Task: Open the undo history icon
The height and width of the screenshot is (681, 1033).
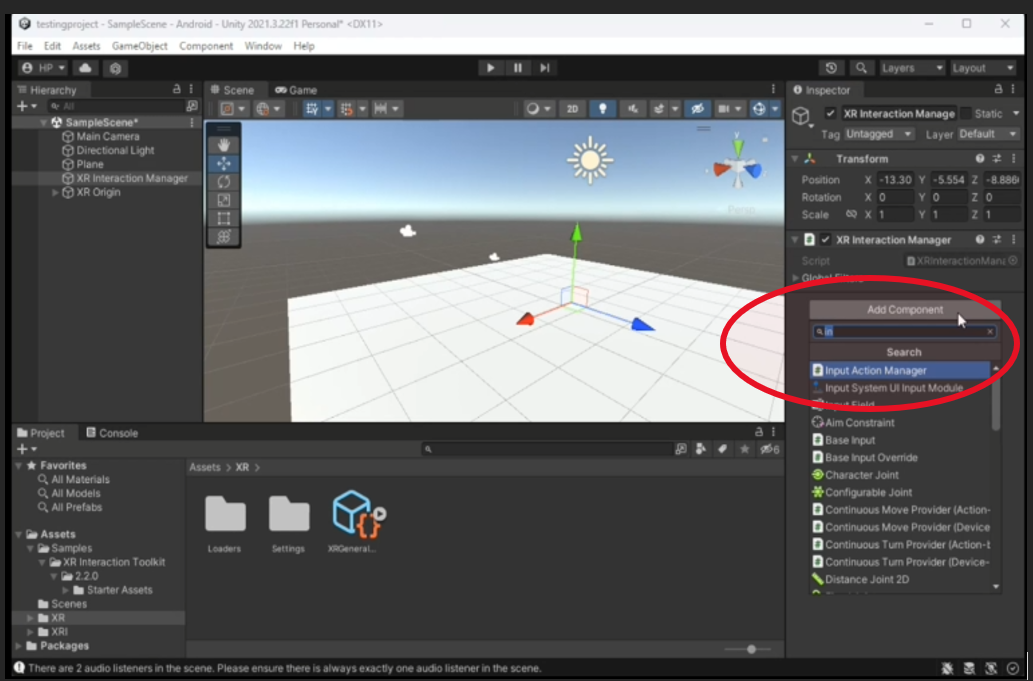Action: 831,68
